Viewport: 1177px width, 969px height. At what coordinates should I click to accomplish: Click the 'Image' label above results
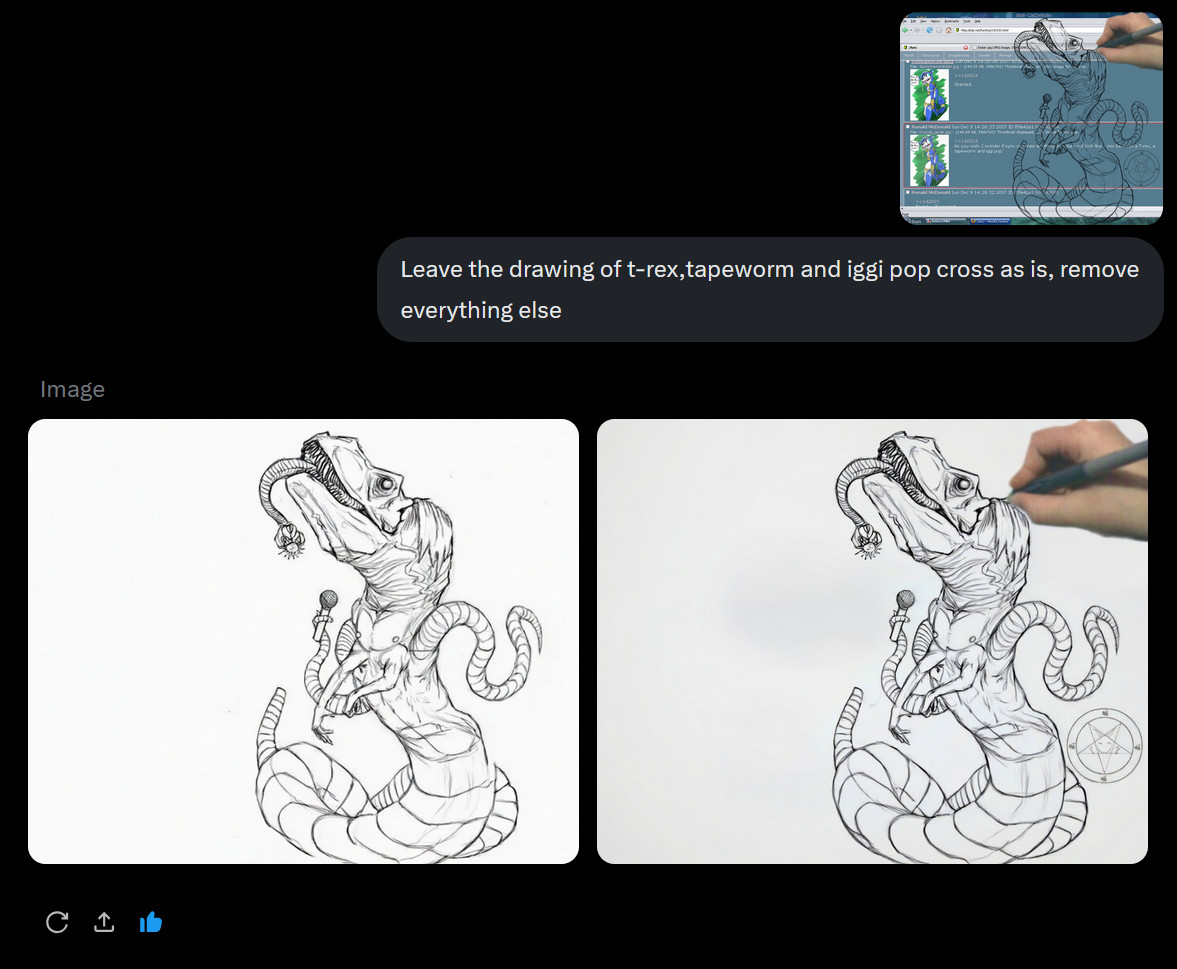72,389
